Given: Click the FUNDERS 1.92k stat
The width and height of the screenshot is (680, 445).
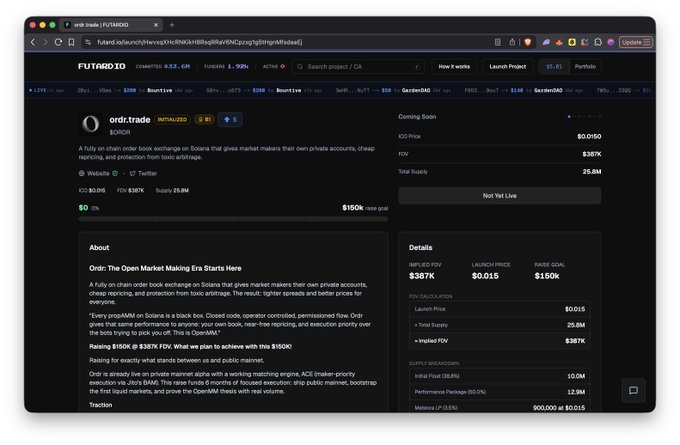Looking at the screenshot, I should pyautogui.click(x=226, y=66).
